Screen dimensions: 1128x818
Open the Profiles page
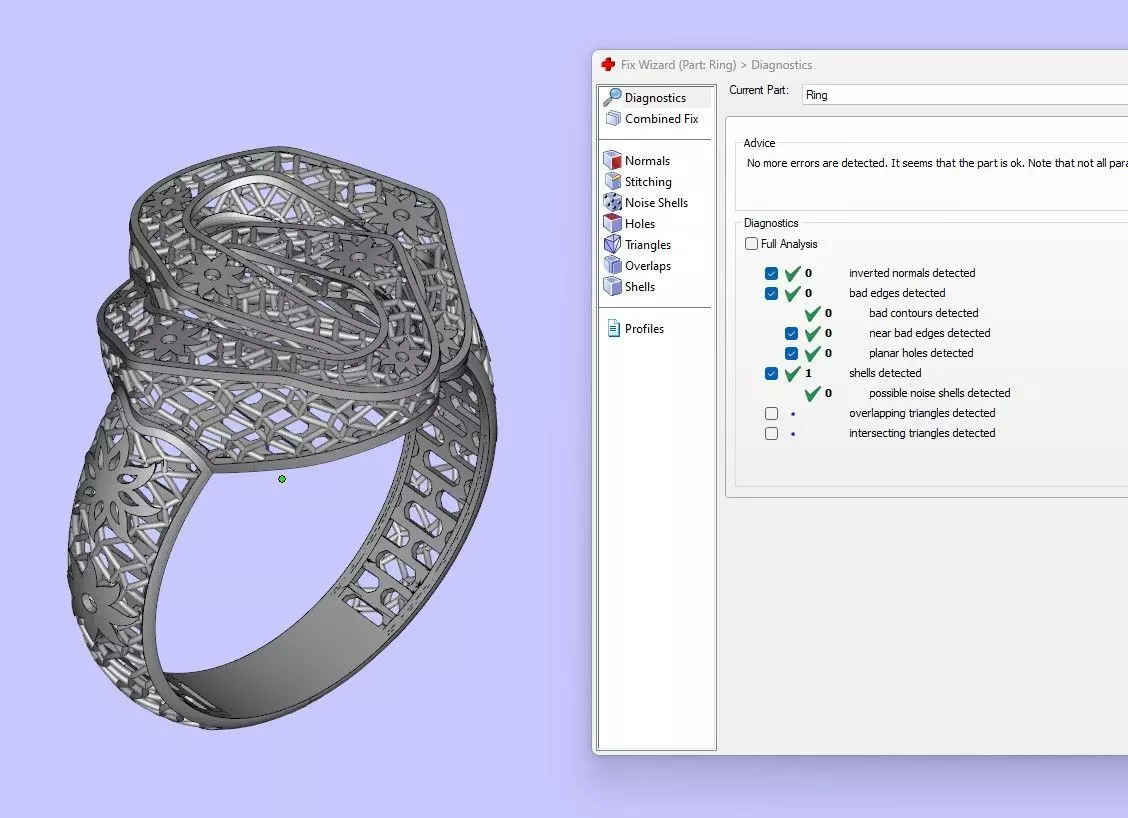(x=644, y=328)
